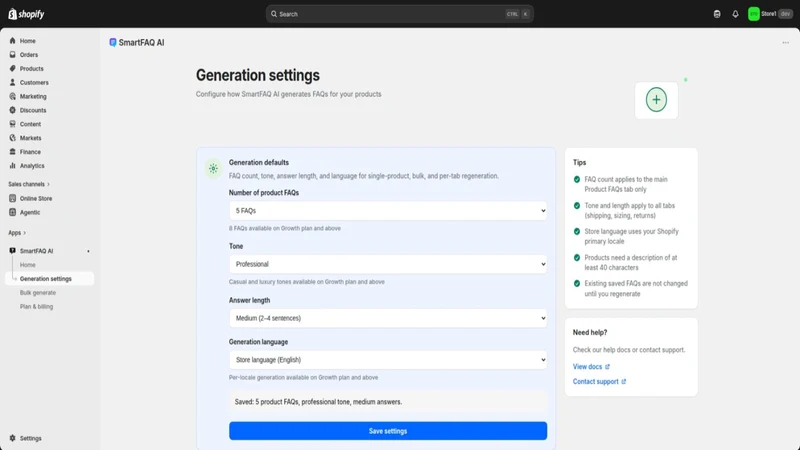Click the Shopify logo
800x450 pixels.
(x=26, y=14)
